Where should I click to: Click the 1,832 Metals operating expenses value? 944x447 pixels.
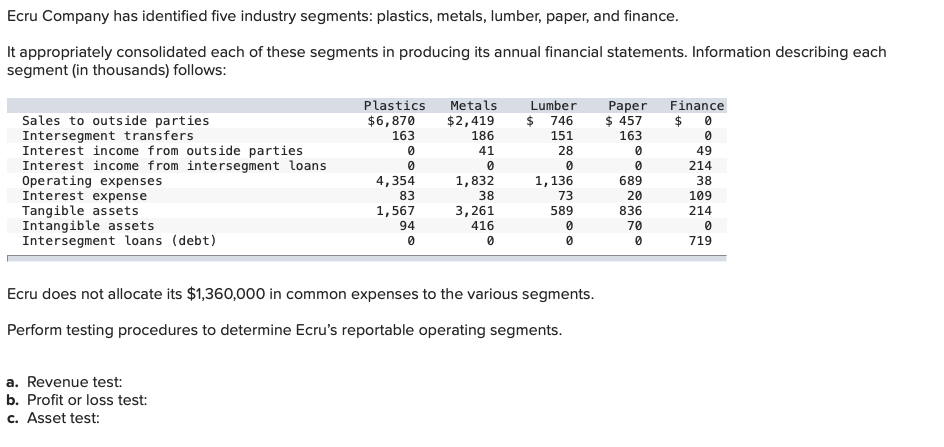[x=474, y=181]
